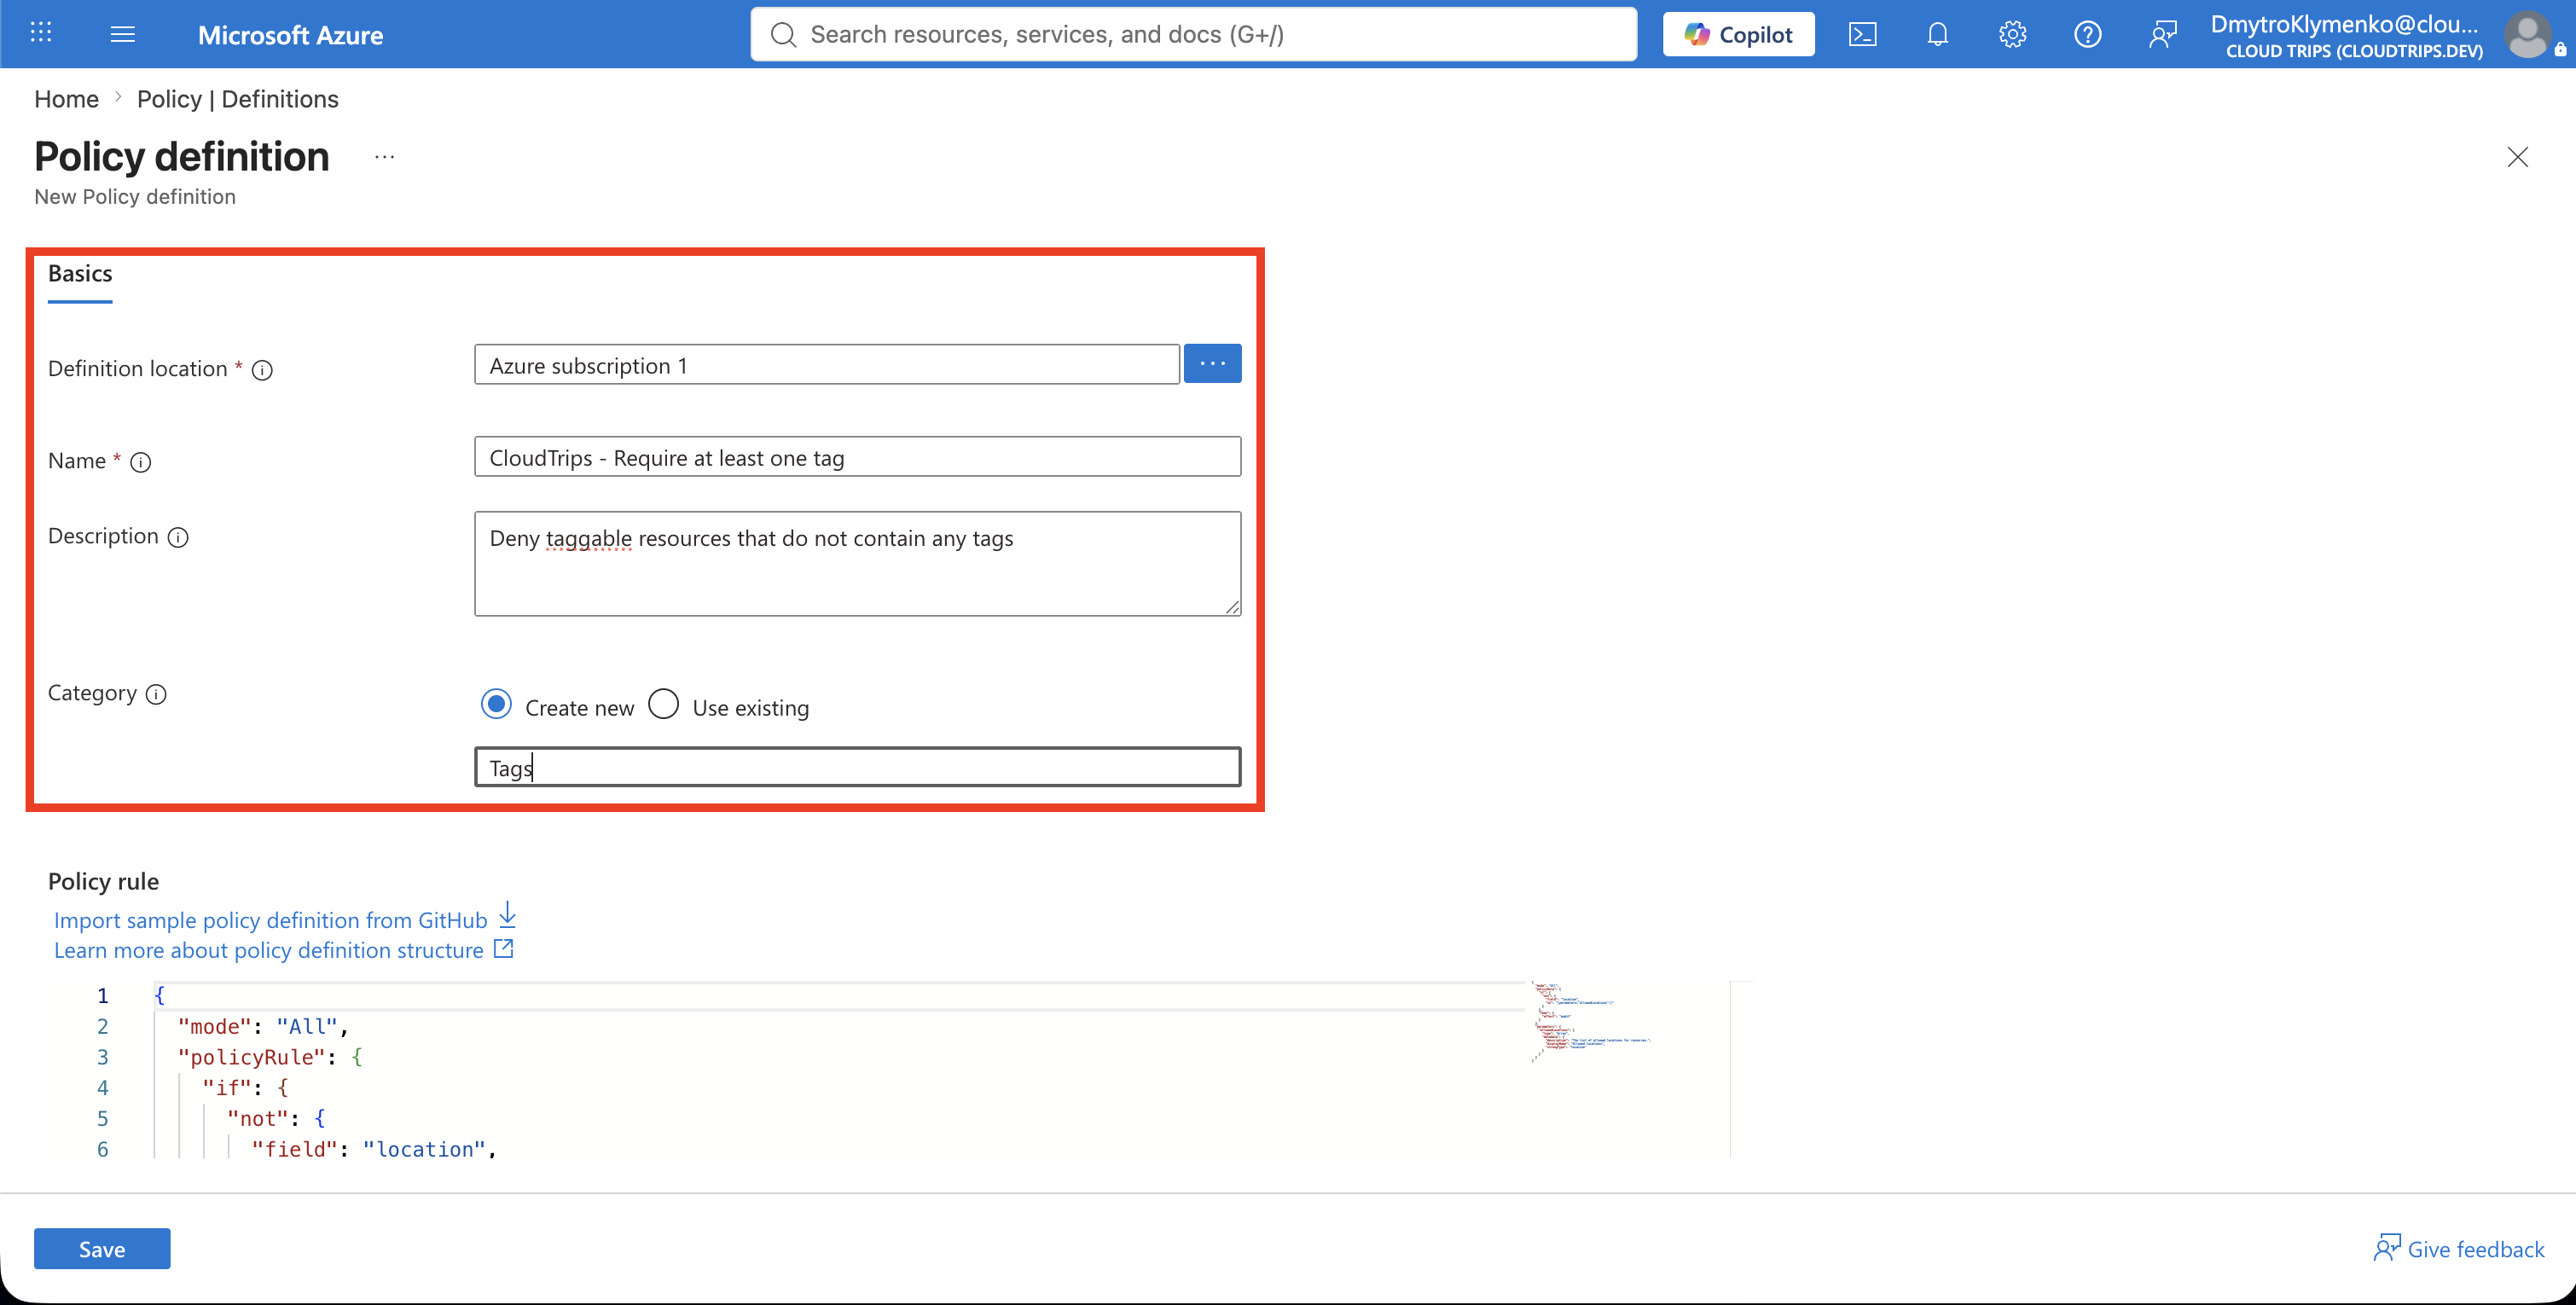This screenshot has height=1305, width=2576.
Task: Open the definition location picker ellipsis button
Action: click(1212, 364)
